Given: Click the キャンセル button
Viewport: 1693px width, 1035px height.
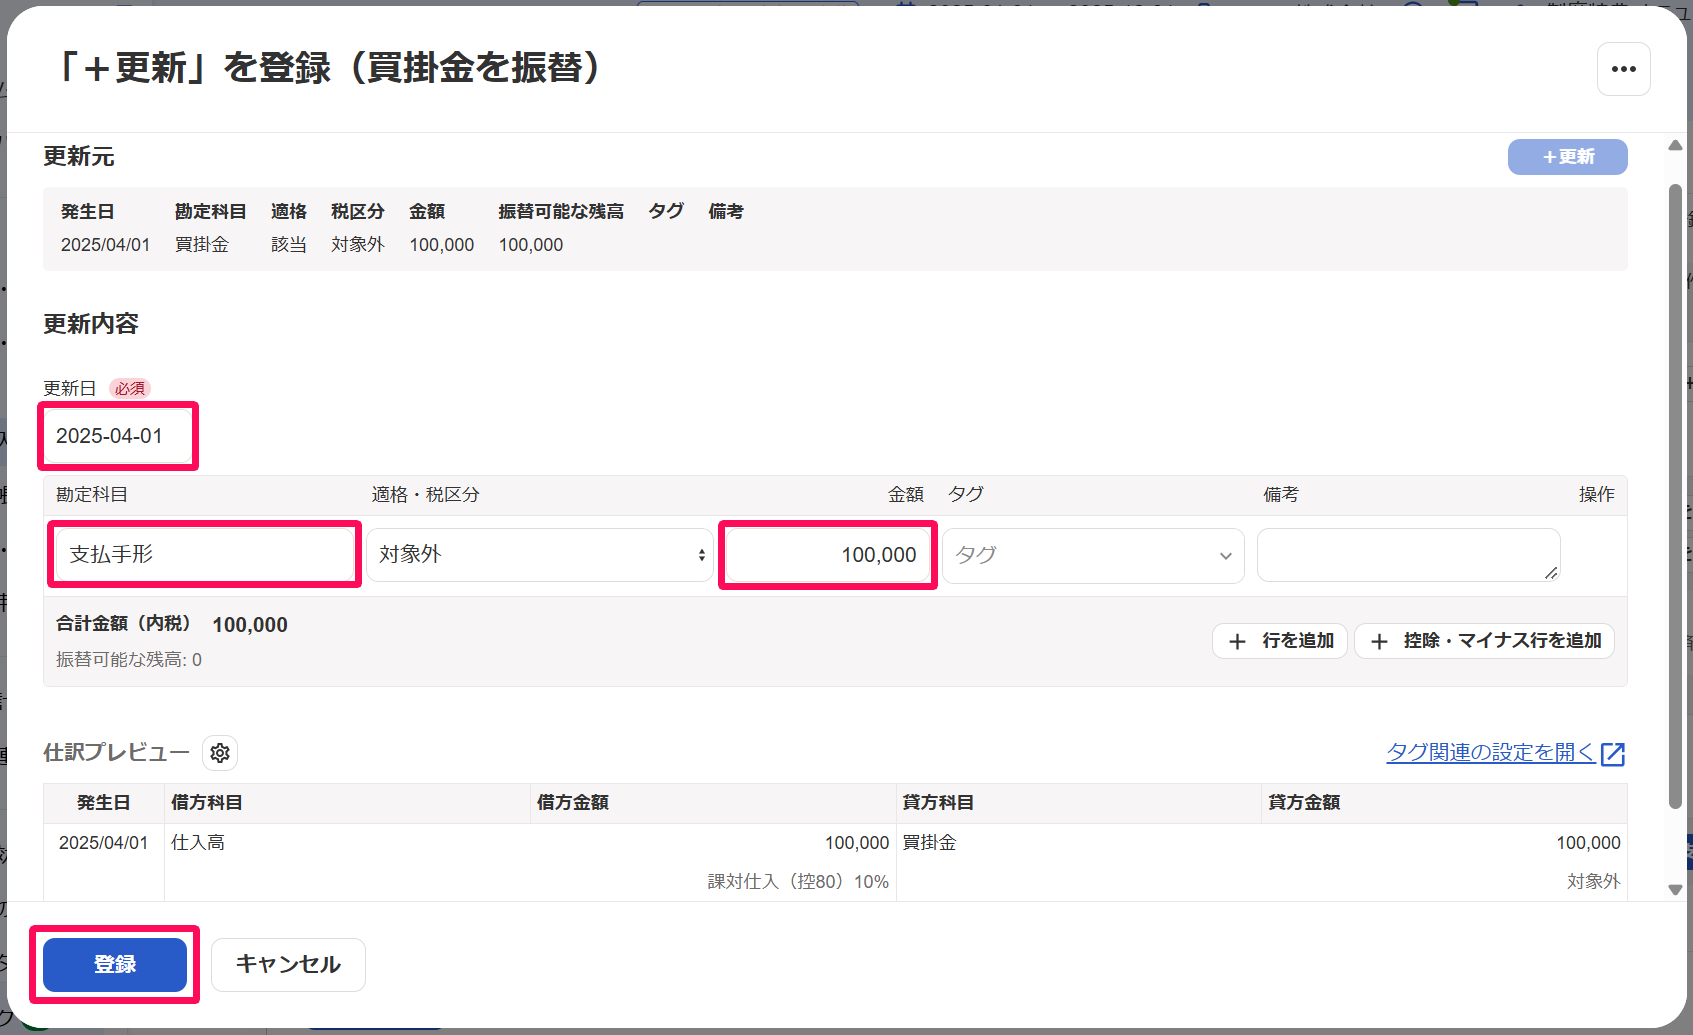Looking at the screenshot, I should (x=288, y=964).
